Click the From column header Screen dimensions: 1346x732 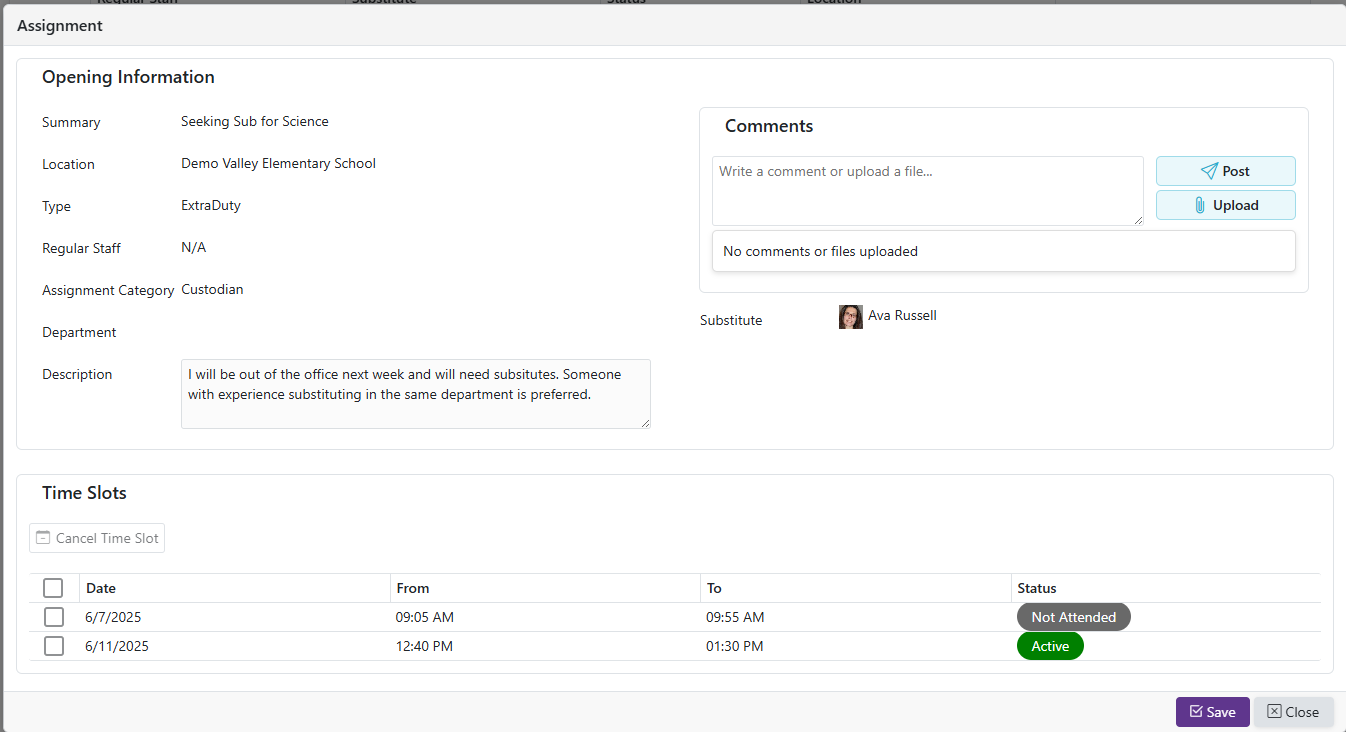[413, 588]
